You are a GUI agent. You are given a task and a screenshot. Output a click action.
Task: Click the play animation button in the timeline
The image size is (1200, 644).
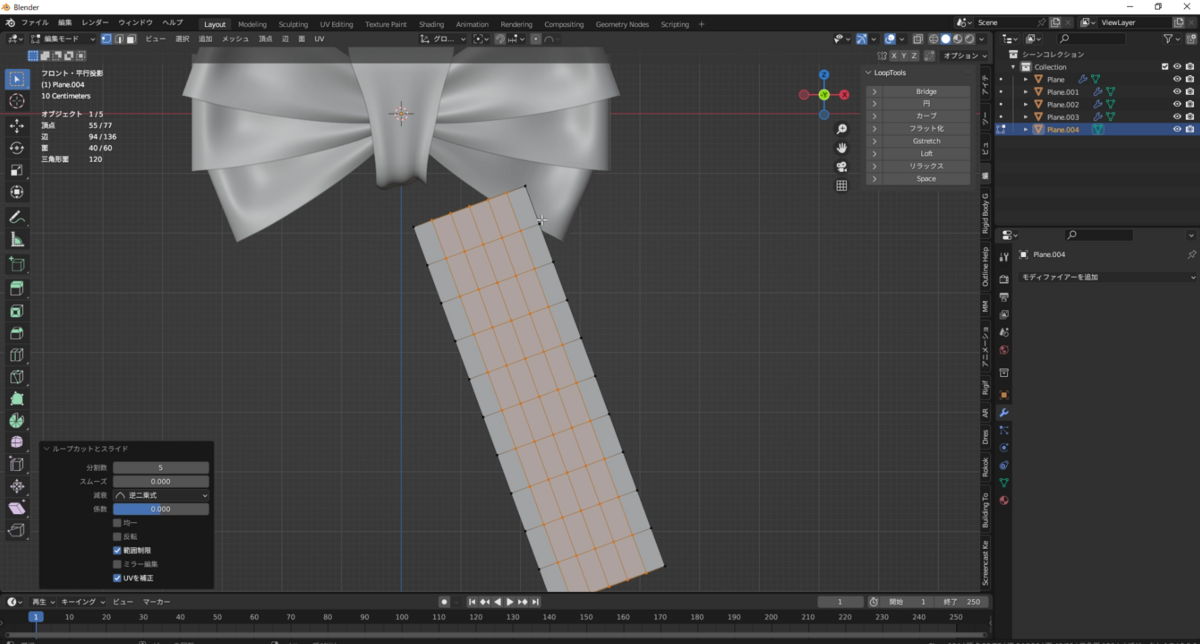click(510, 602)
